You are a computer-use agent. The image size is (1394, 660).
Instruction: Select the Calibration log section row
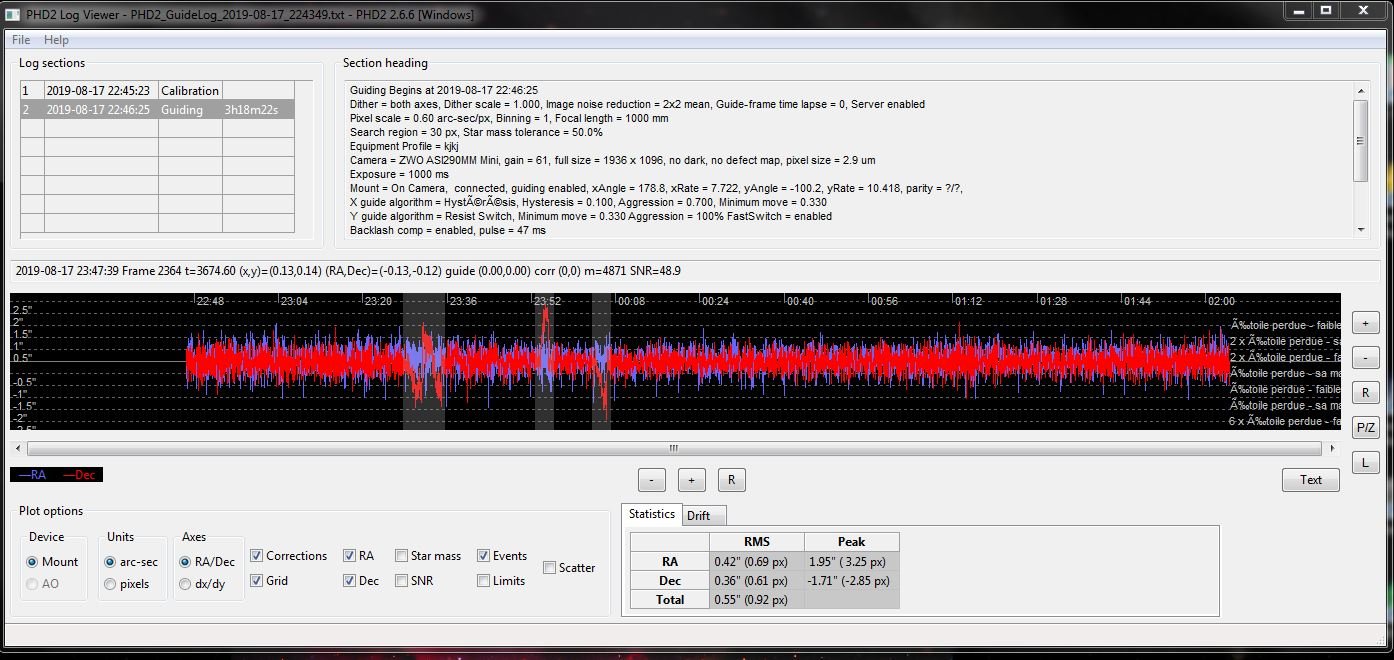click(158, 90)
